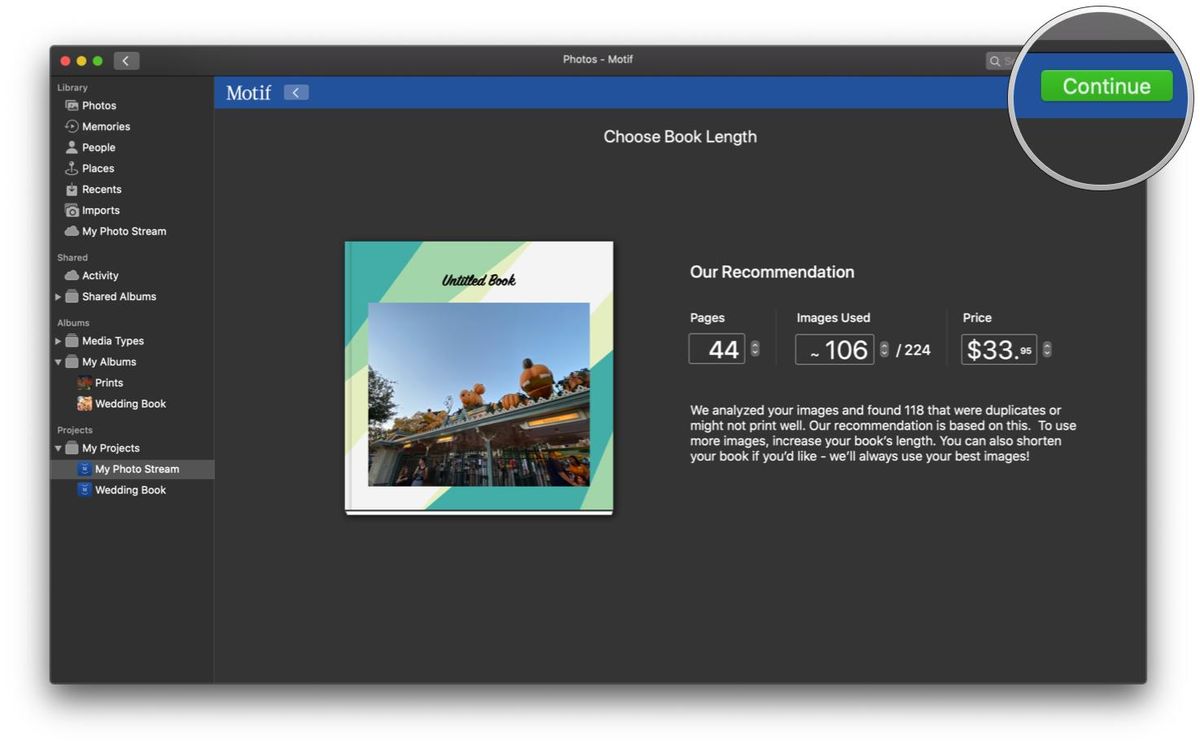Show Recents in the sidebar
This screenshot has width=1200, height=747.
click(103, 189)
